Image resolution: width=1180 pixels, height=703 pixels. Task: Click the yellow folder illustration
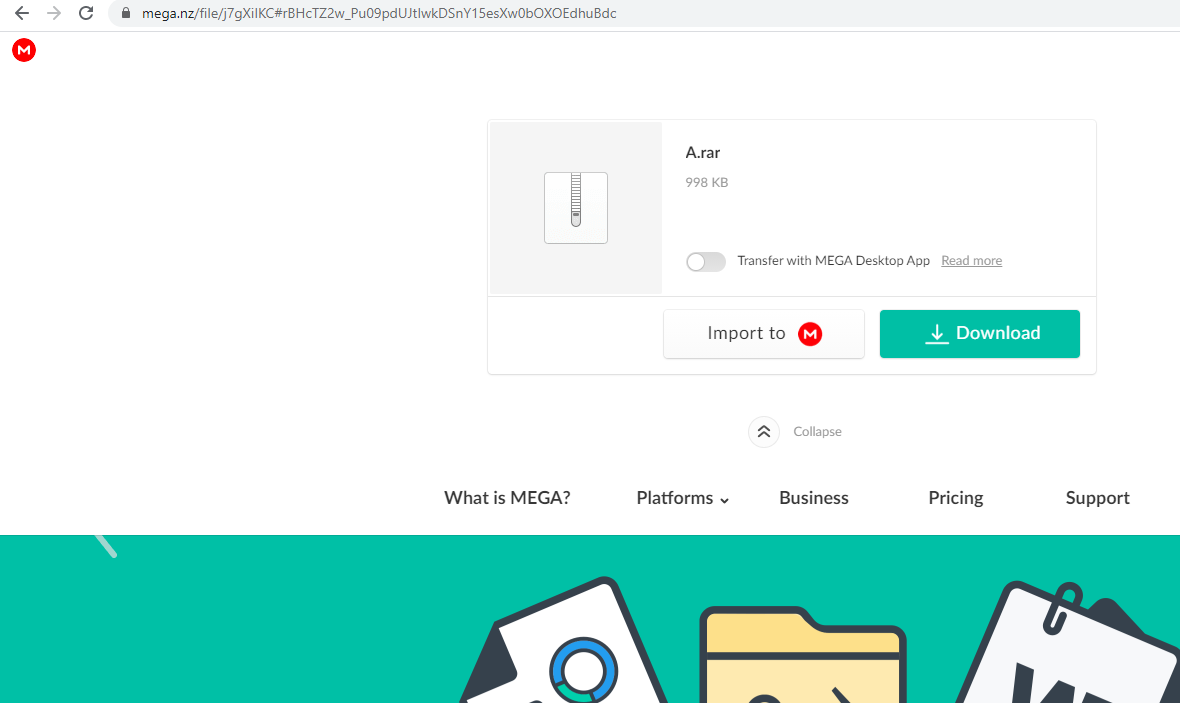(x=803, y=654)
